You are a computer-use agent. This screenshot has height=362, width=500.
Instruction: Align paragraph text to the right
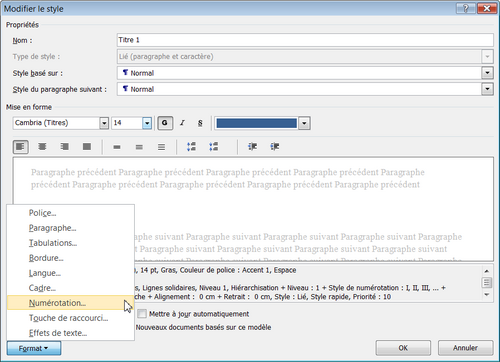point(65,147)
